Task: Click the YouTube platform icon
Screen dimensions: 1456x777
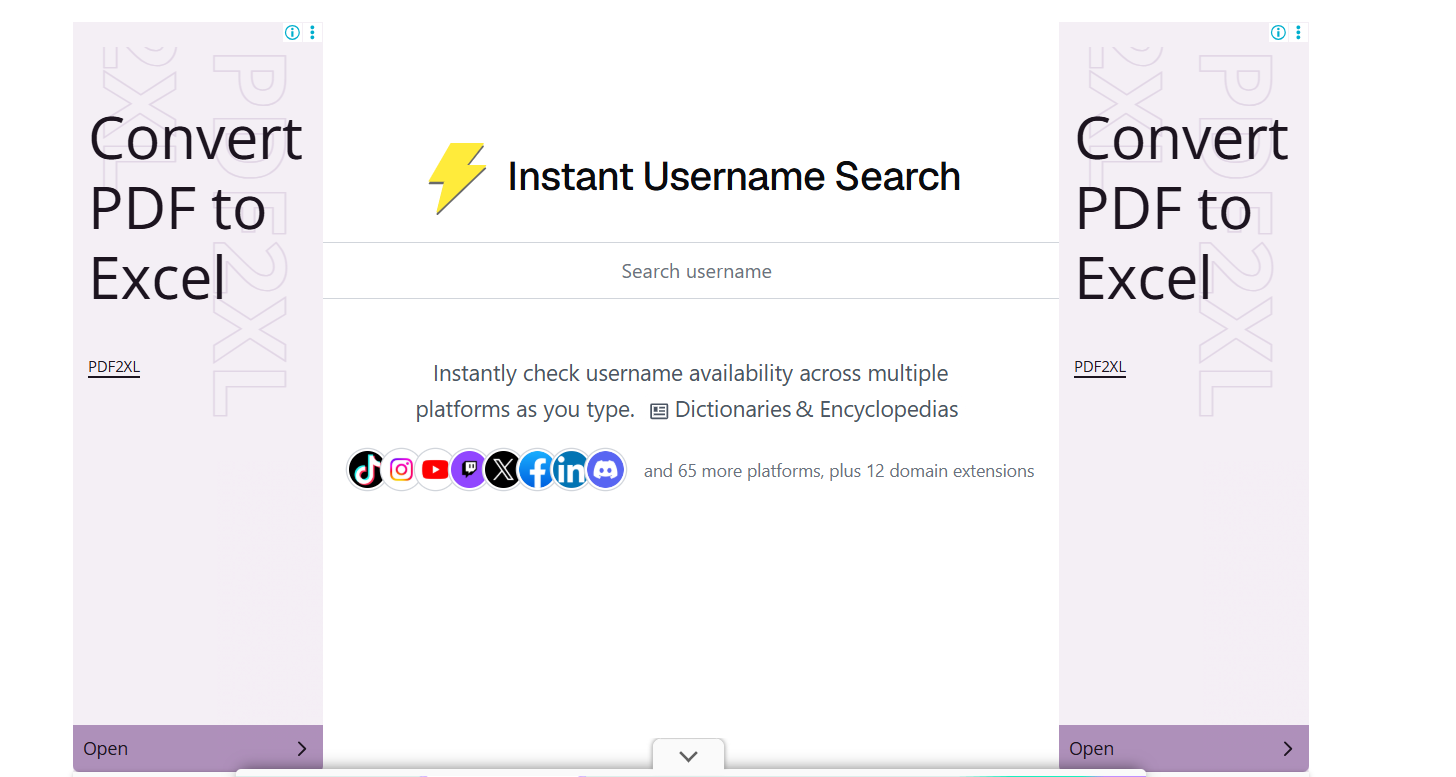Action: [x=435, y=470]
